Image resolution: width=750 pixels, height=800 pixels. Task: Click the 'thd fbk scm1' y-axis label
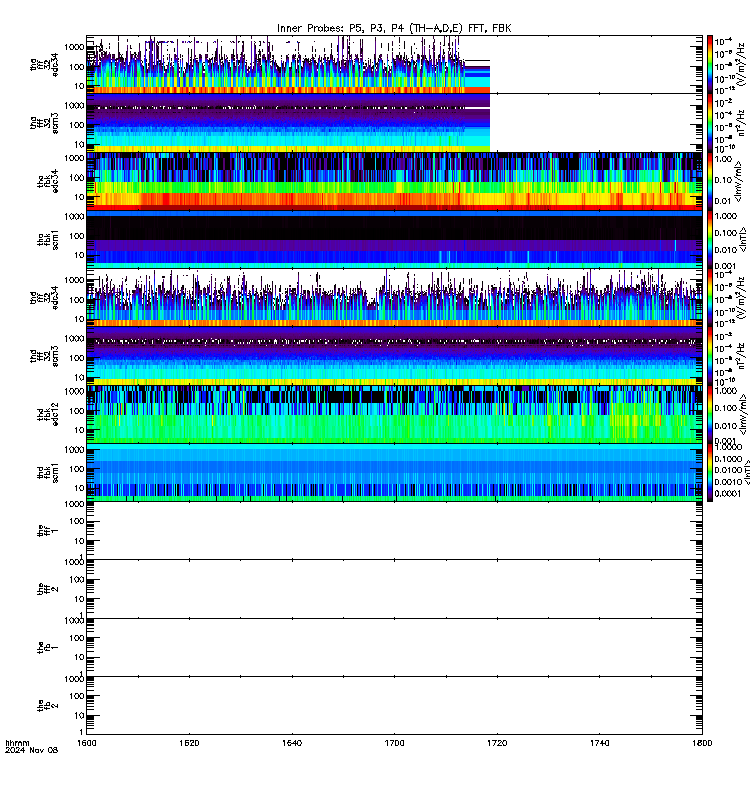pos(48,472)
